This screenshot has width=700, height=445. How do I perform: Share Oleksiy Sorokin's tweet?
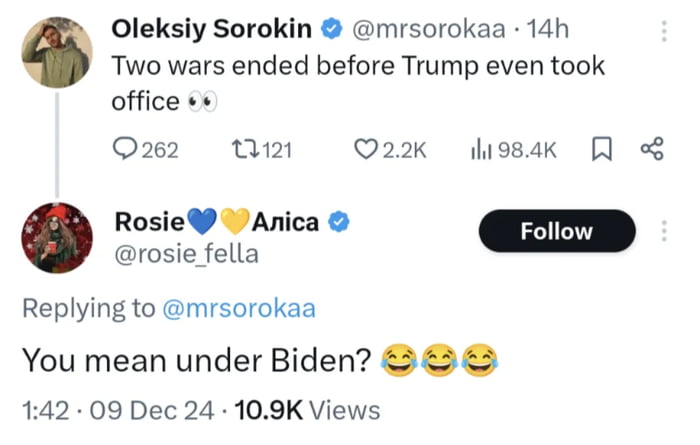point(652,149)
